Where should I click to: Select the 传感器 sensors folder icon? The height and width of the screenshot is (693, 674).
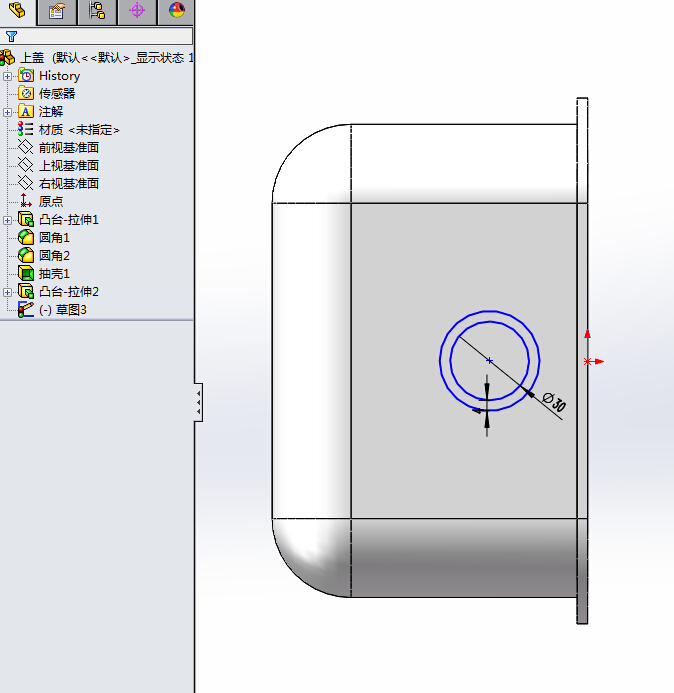pyautogui.click(x=26, y=93)
